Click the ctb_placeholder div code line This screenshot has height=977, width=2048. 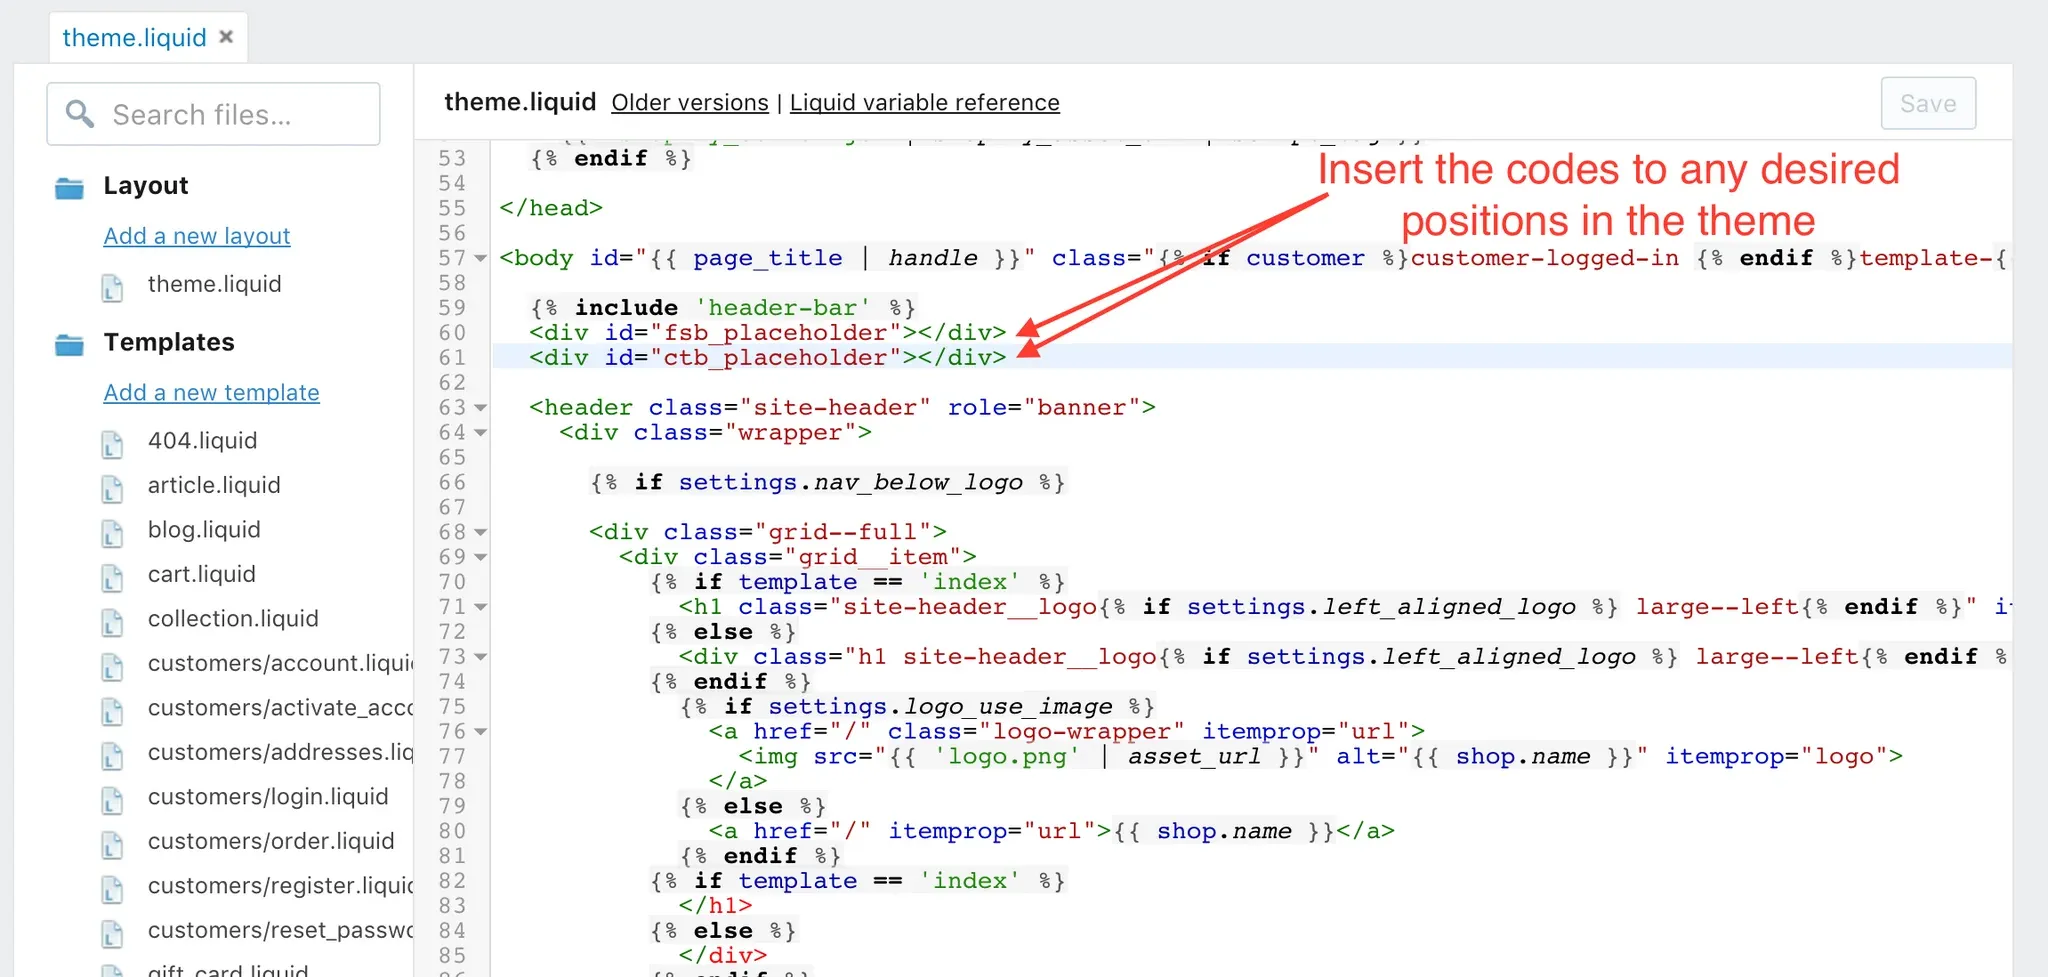tap(768, 357)
